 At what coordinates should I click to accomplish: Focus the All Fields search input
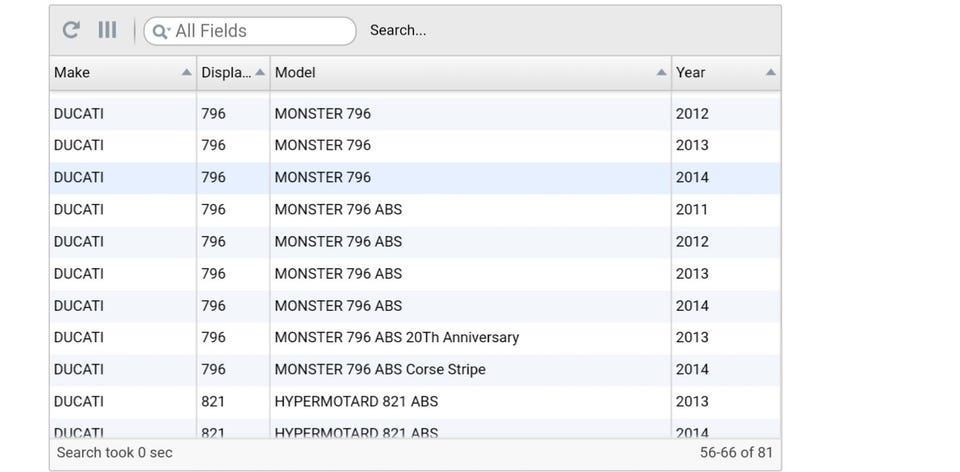(x=260, y=31)
